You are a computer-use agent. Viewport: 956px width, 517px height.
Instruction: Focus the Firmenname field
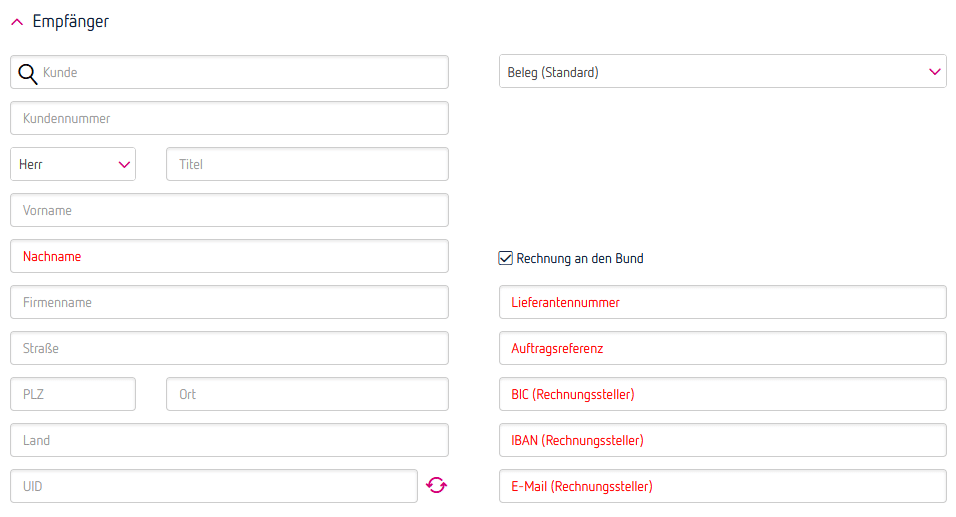pyautogui.click(x=229, y=302)
